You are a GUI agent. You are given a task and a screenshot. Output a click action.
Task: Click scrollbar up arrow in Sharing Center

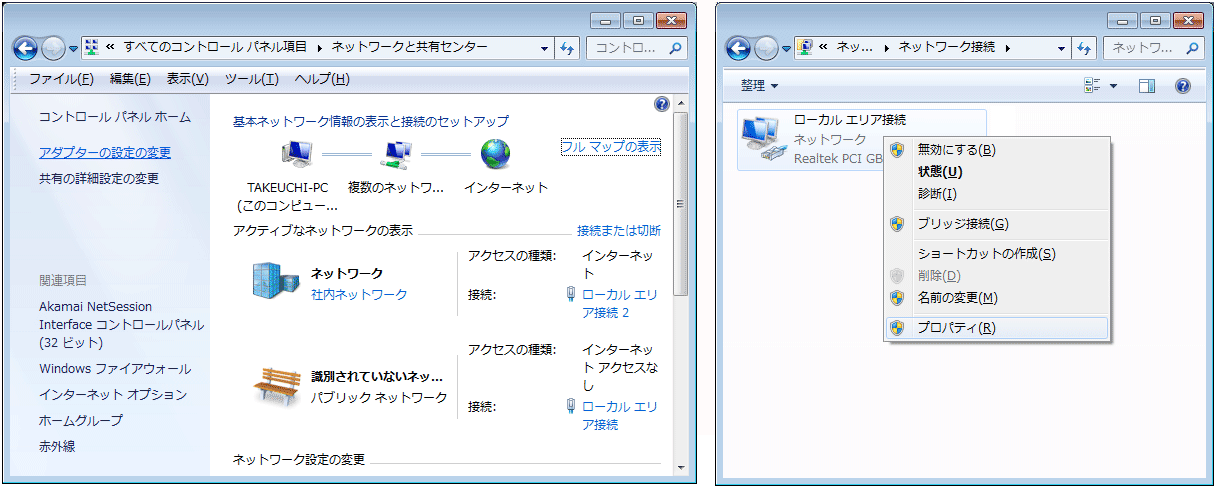pos(681,103)
